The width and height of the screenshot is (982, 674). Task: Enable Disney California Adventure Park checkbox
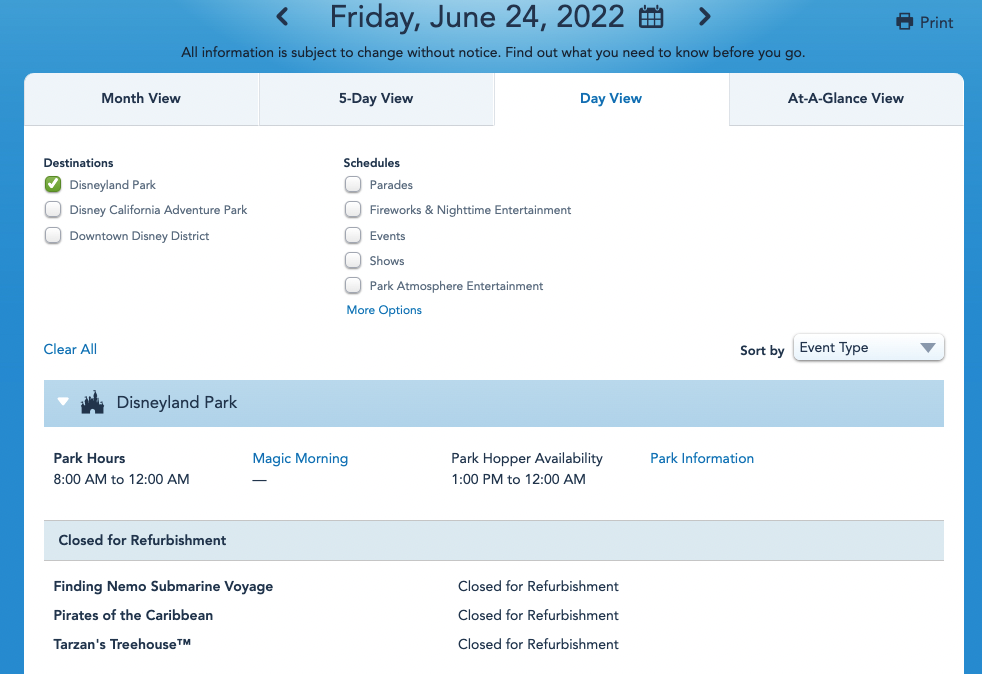click(x=53, y=210)
